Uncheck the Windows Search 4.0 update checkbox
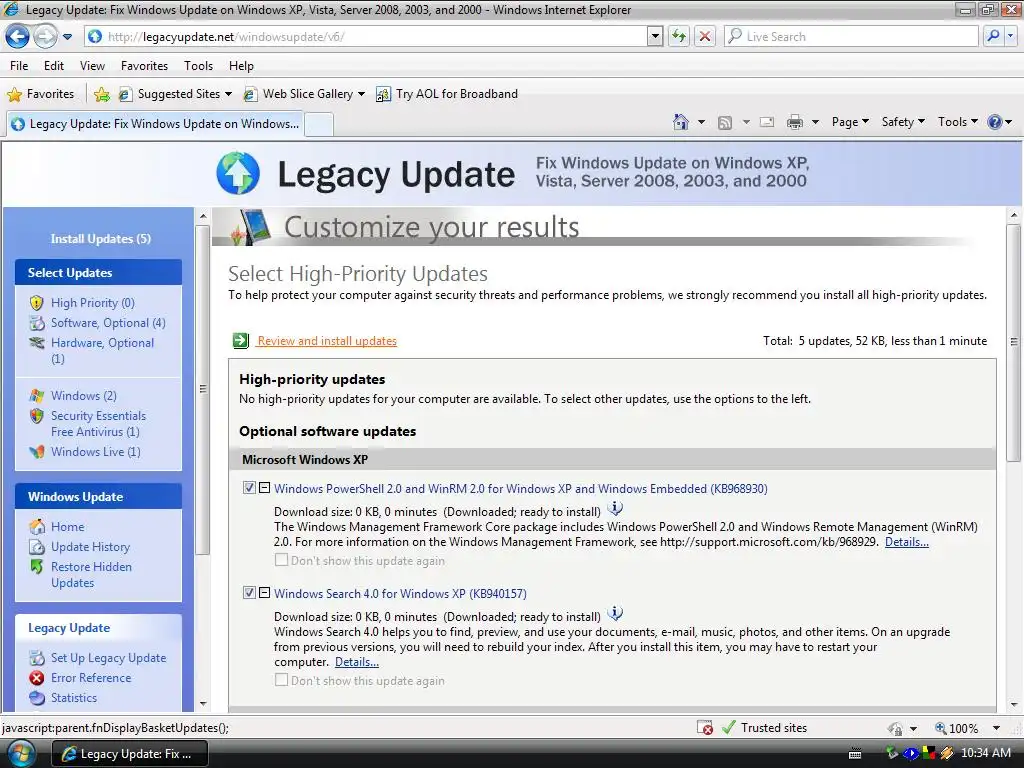 [x=249, y=593]
